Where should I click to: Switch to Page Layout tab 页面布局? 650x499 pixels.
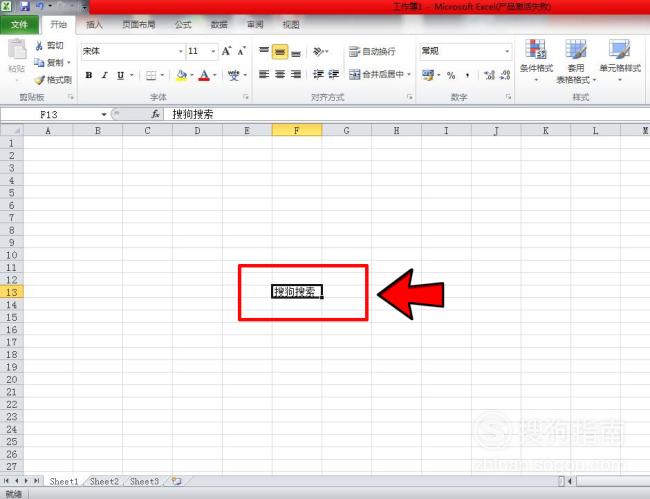pyautogui.click(x=139, y=25)
